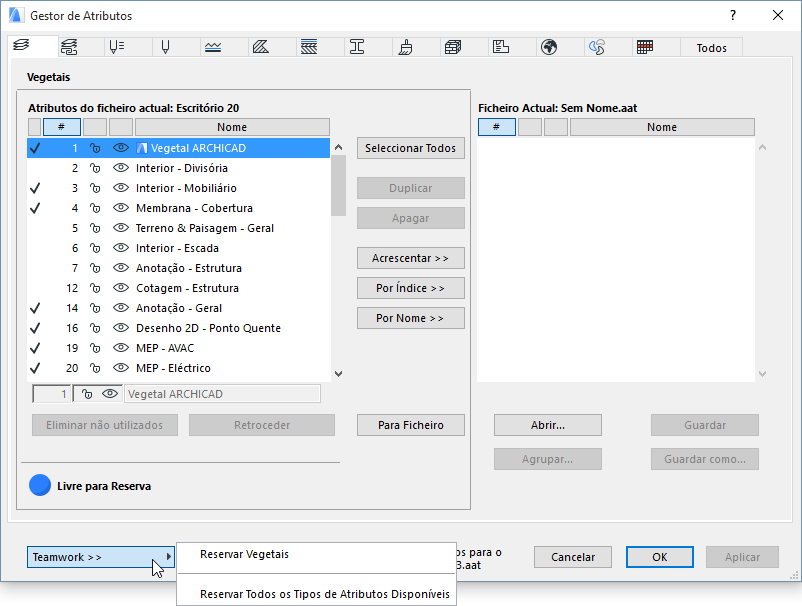802x606 pixels.
Task: Toggle visibility eye of MEP - AVAC
Action: click(121, 348)
